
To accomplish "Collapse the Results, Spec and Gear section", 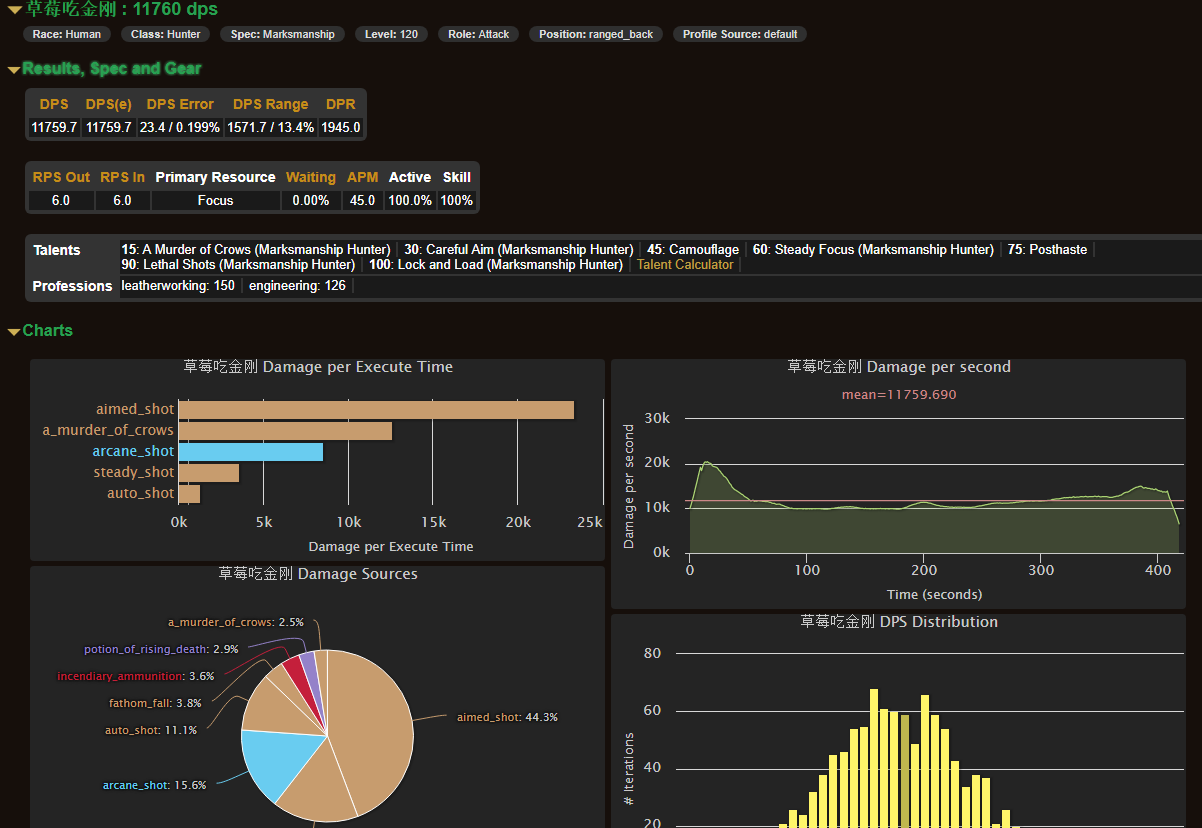I will click(111, 69).
